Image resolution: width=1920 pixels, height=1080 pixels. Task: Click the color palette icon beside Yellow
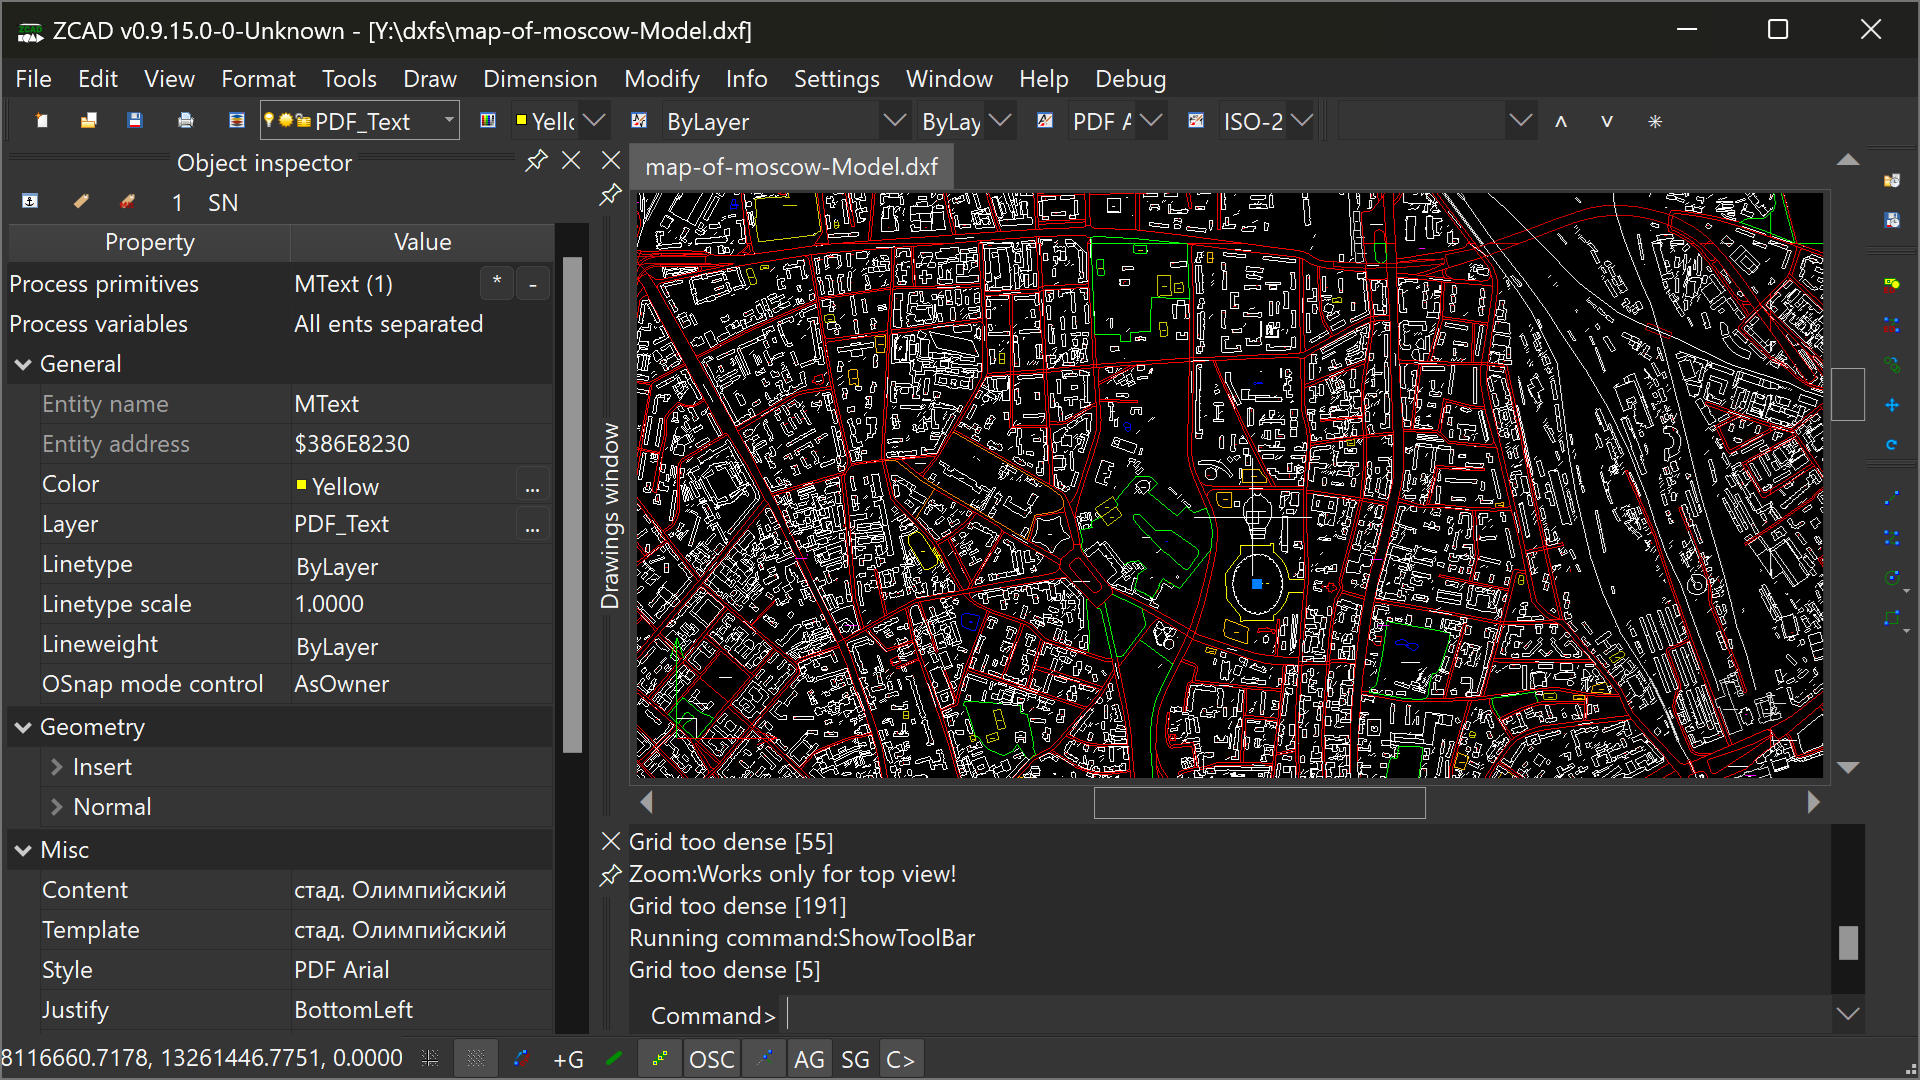[x=488, y=121]
